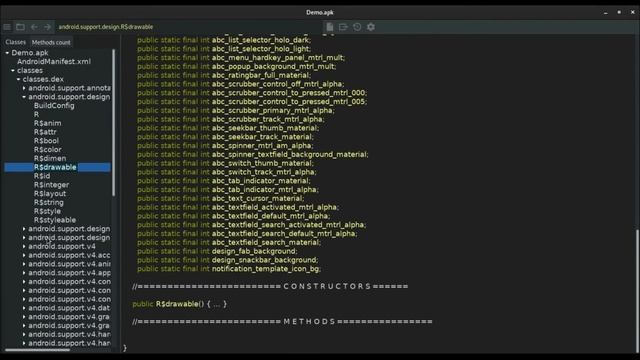Click the abc_switch_thumb_material field
The width and height of the screenshot is (640, 360).
point(226,163)
